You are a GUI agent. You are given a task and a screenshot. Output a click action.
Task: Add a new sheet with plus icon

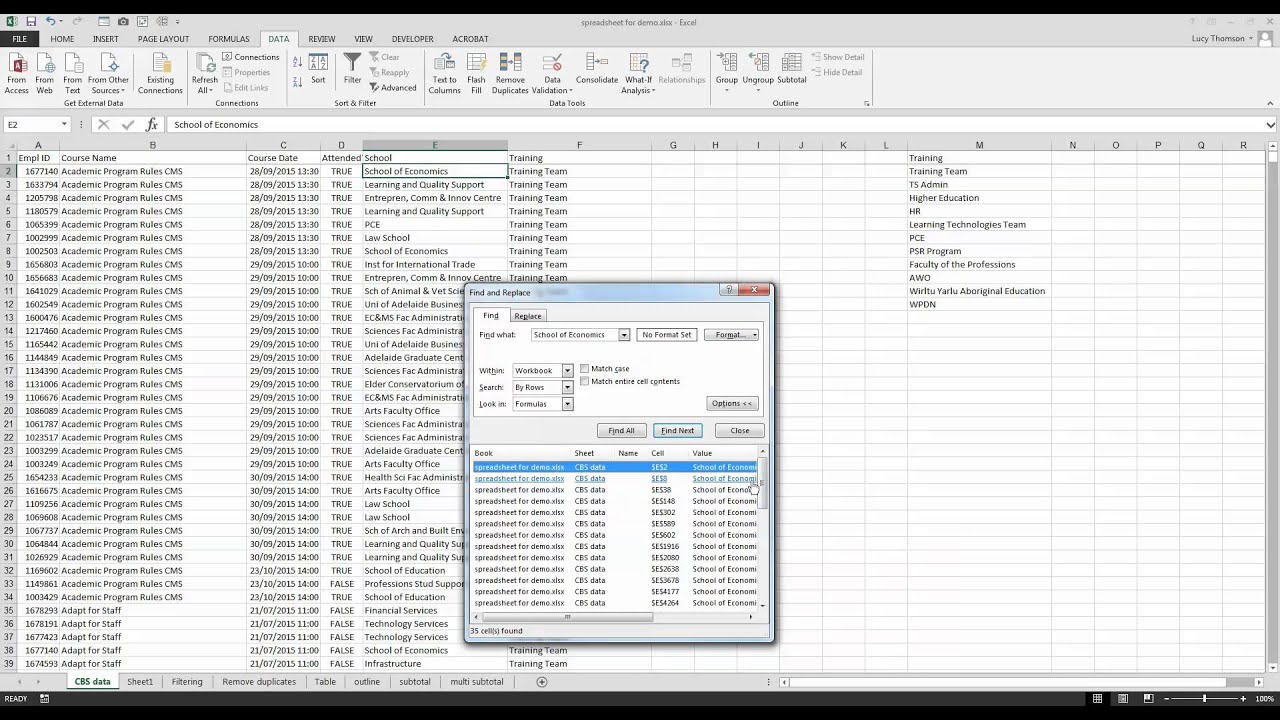point(542,682)
